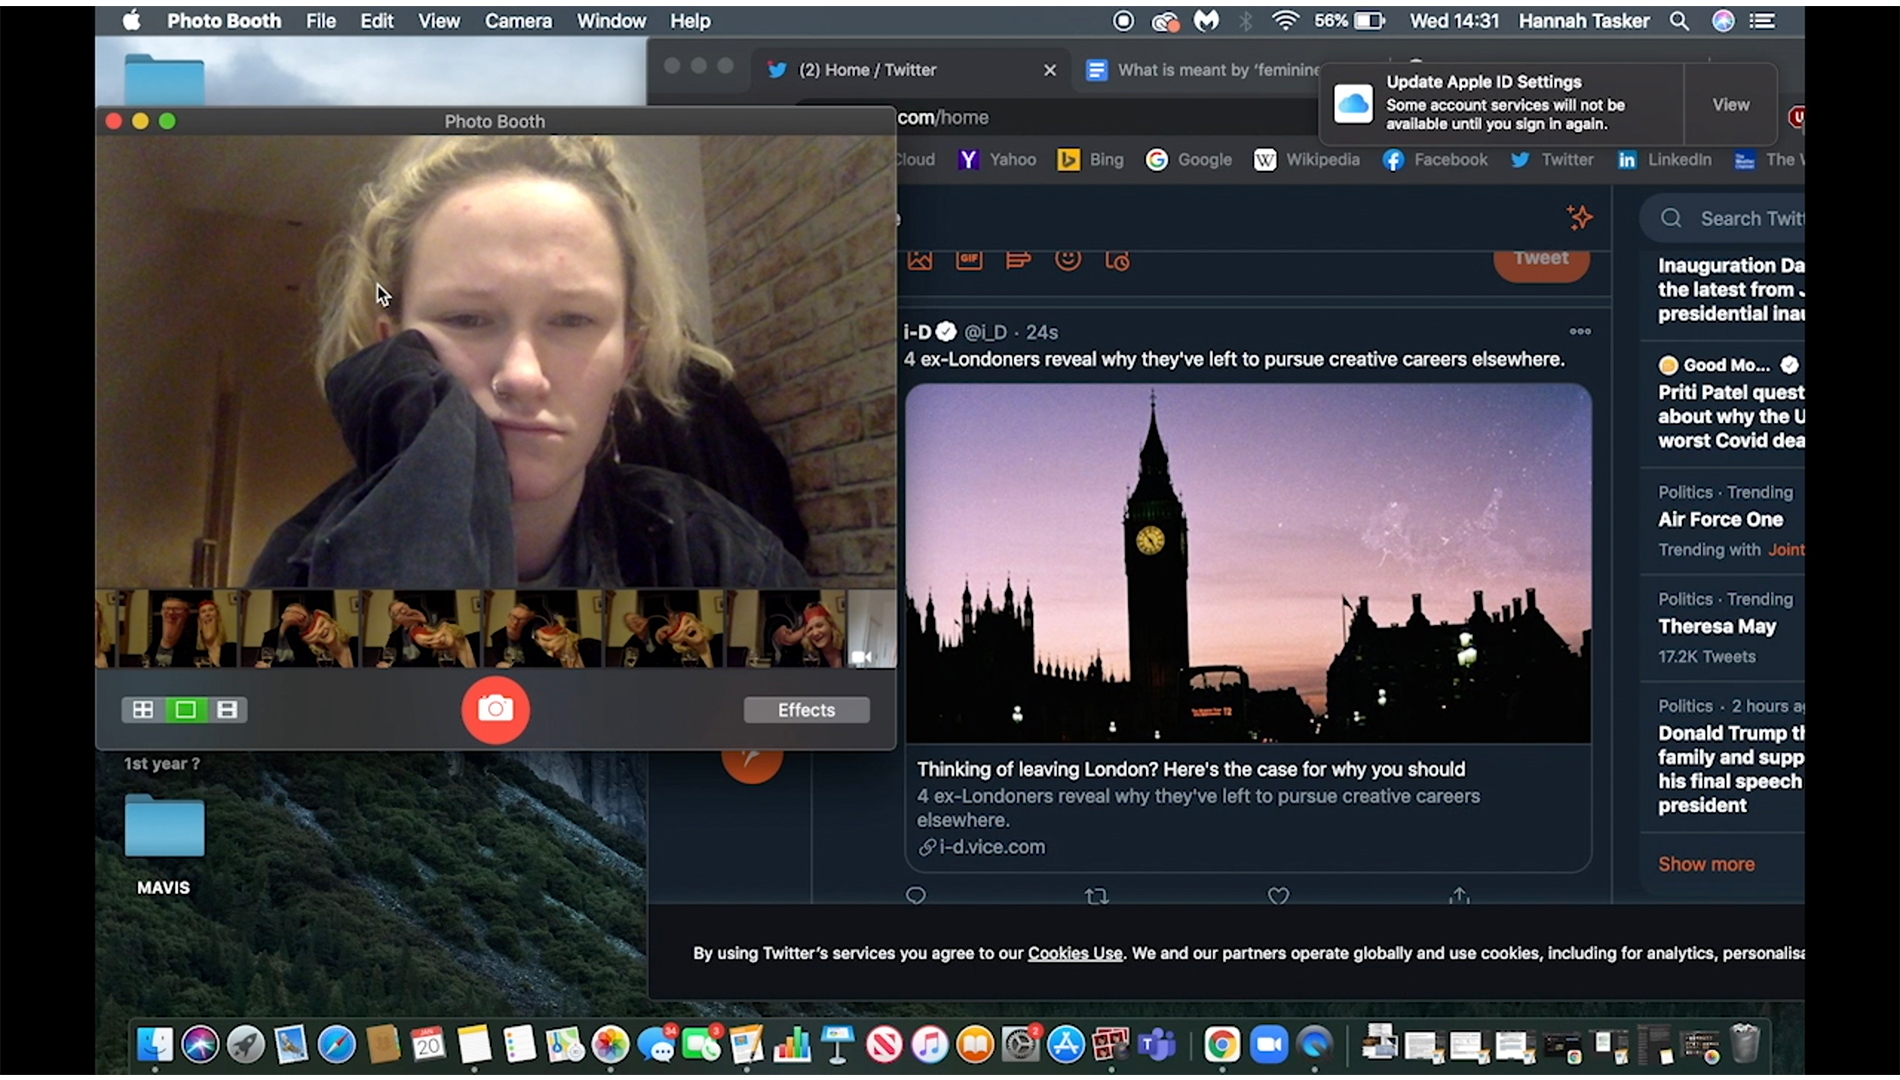
Task: Close the Home / Twitter tab
Action: (x=1049, y=70)
